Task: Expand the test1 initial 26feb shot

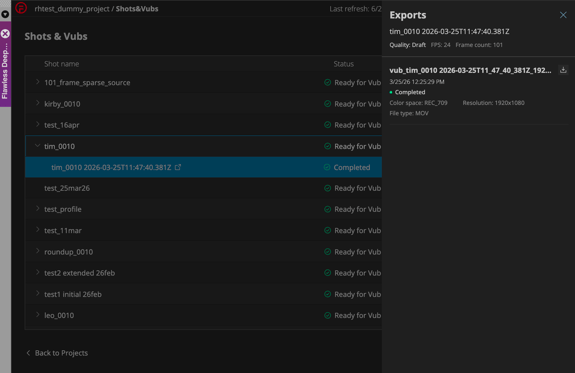Action: tap(37, 294)
